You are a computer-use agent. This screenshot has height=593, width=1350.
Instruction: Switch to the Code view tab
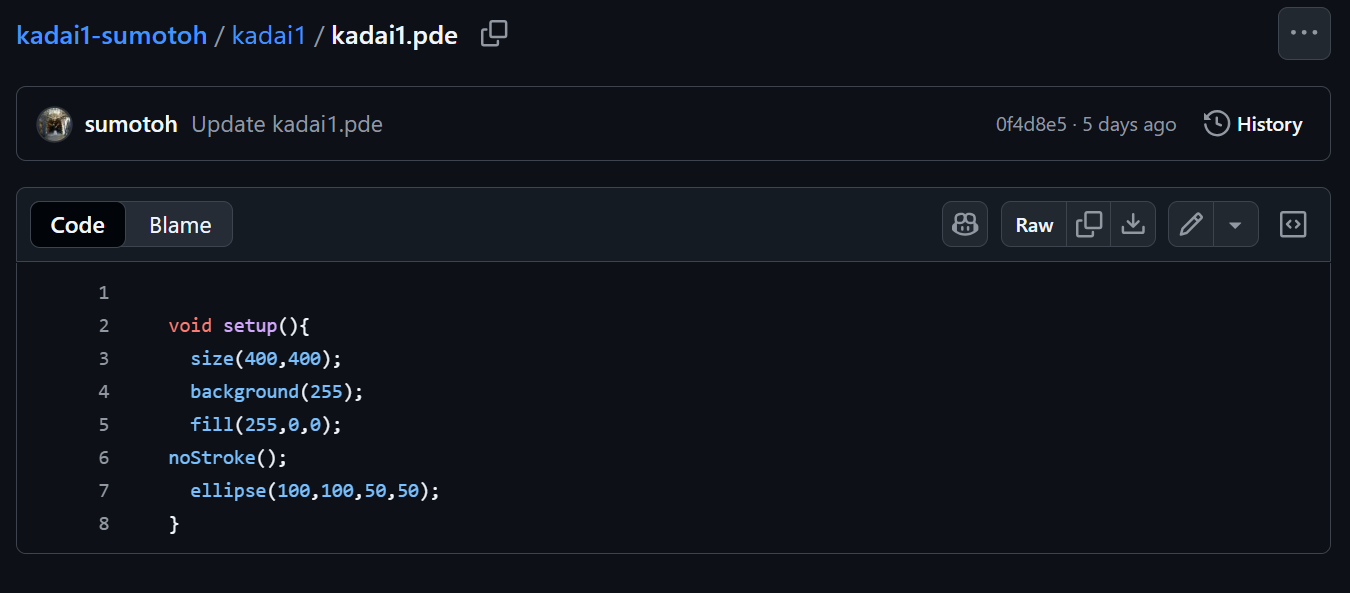coord(78,224)
